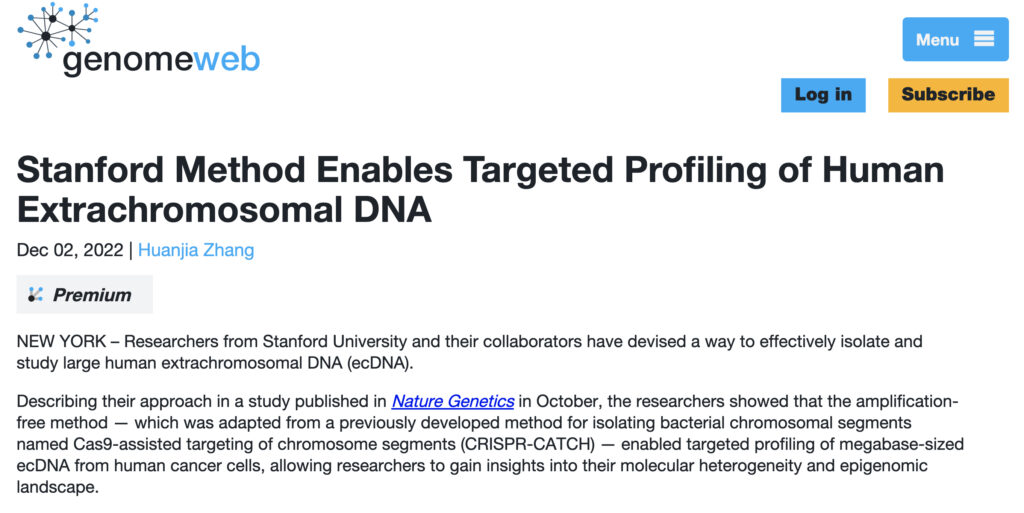Screen dimensions: 1024x513
Task: Click the word "landscape." ending the article
Action: coord(57,488)
